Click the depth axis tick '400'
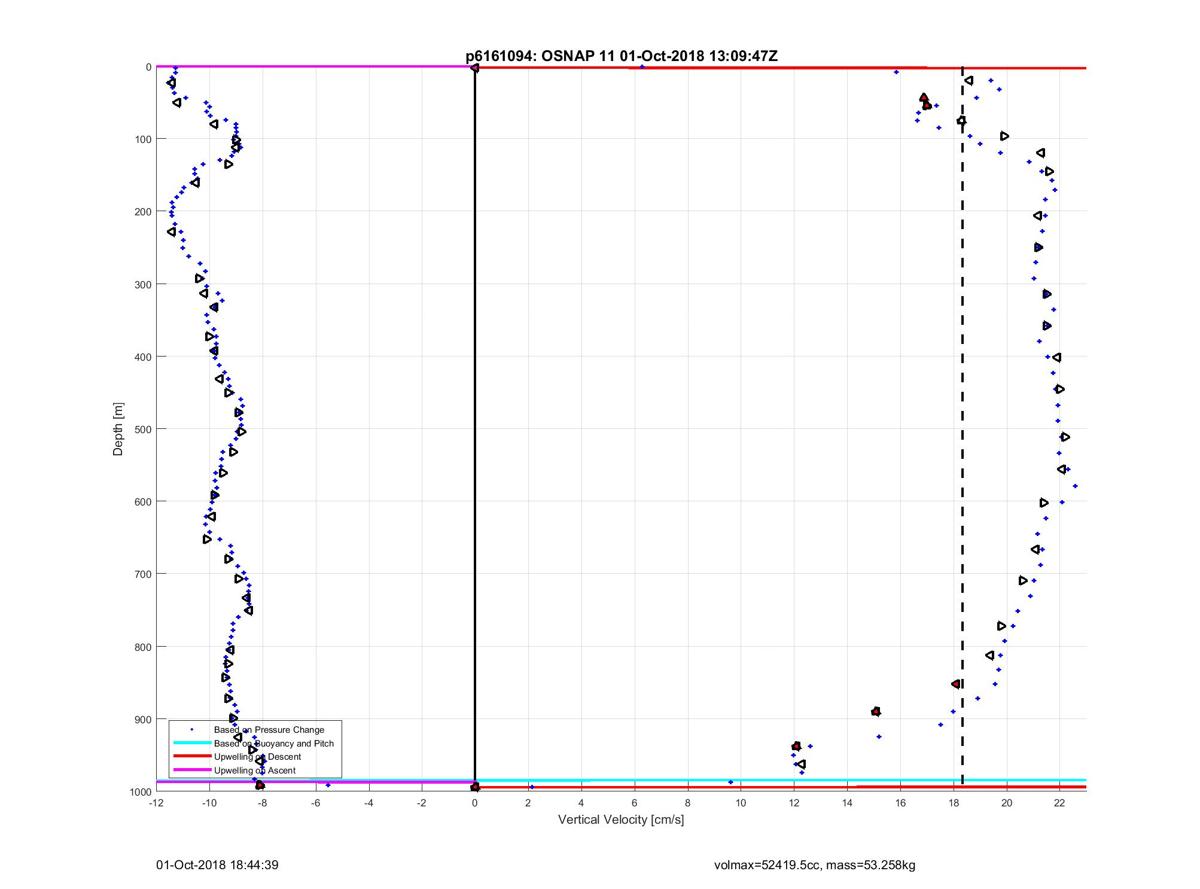Screen dimensions: 1200x889 point(142,356)
